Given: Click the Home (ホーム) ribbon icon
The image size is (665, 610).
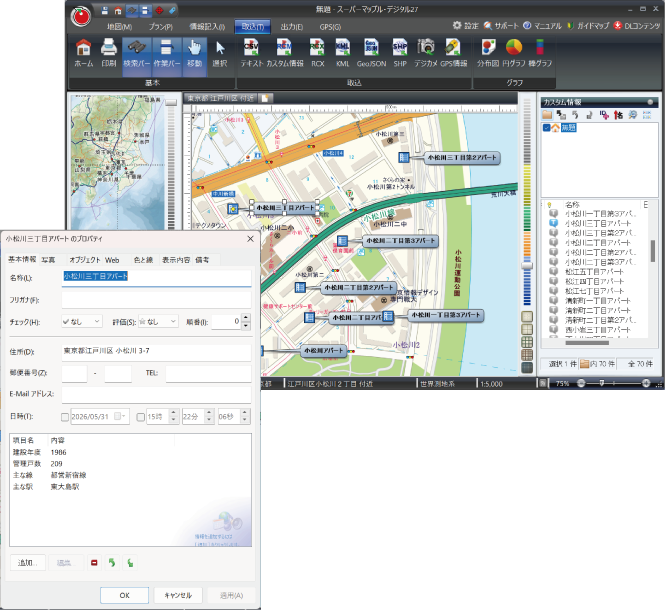Looking at the screenshot, I should pos(84,54).
